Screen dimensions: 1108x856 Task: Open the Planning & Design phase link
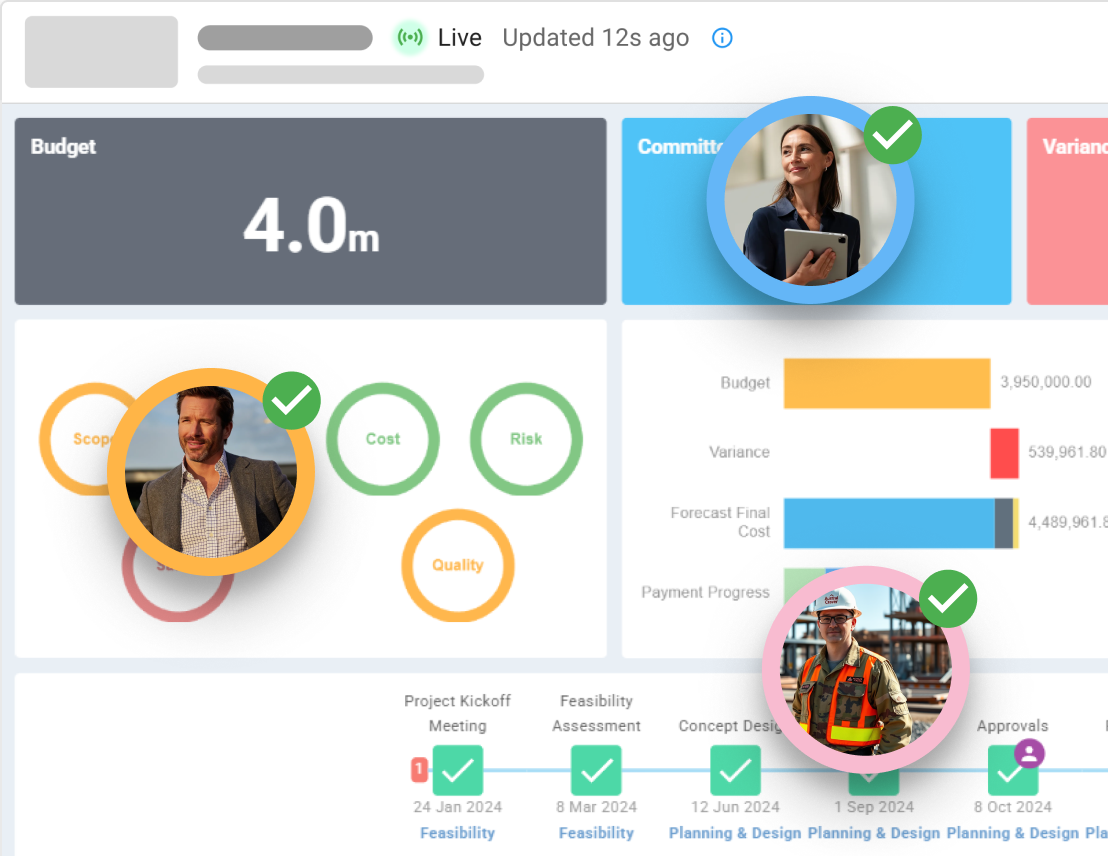pyautogui.click(x=735, y=833)
